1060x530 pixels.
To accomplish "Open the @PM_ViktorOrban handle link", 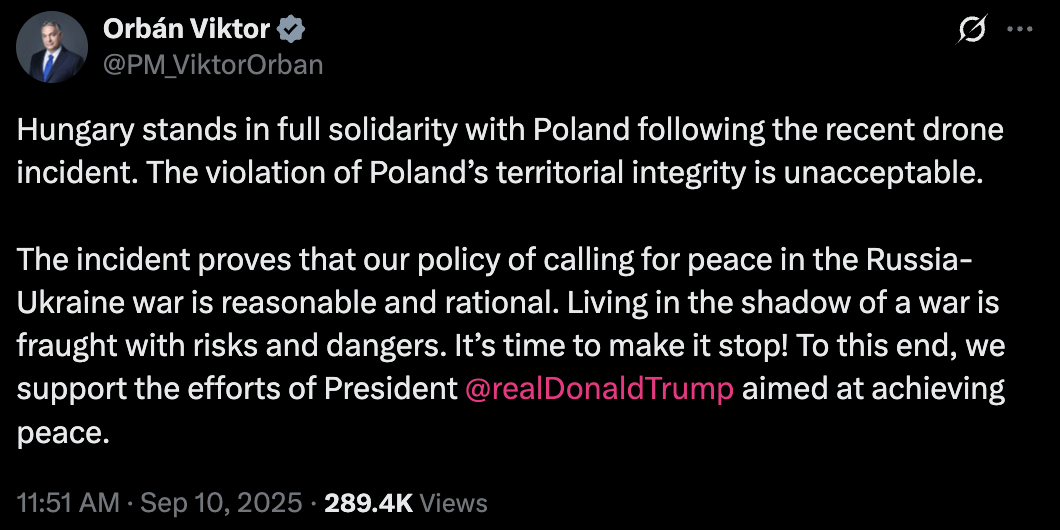I will 213,64.
